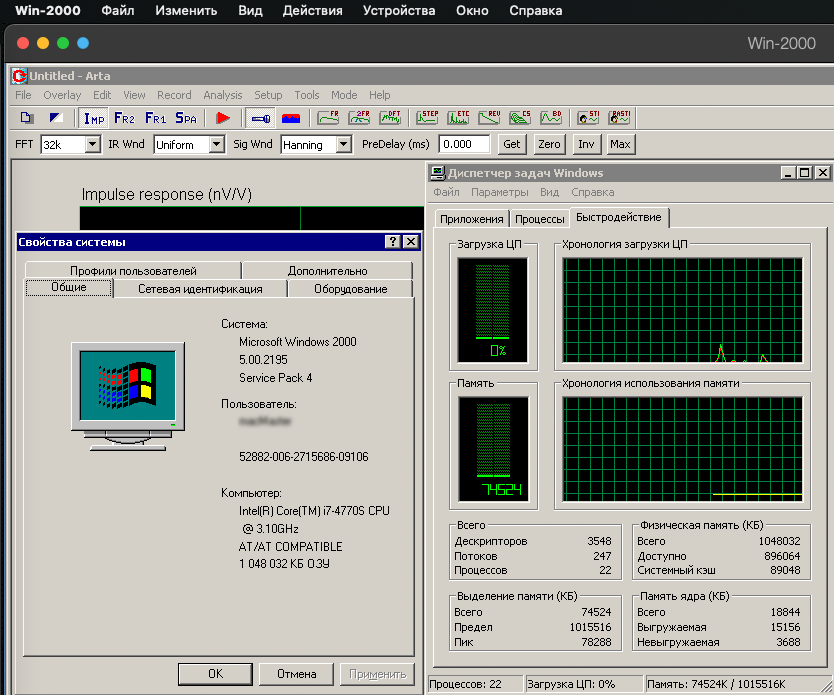Open Arta Overlay menu
834x695 pixels.
pos(62,95)
